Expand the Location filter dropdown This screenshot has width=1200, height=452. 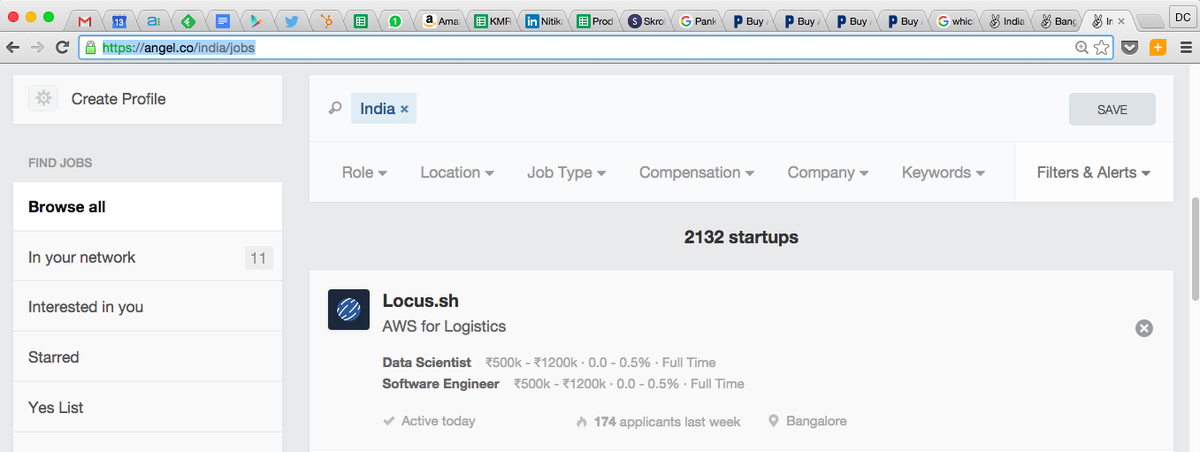(457, 172)
